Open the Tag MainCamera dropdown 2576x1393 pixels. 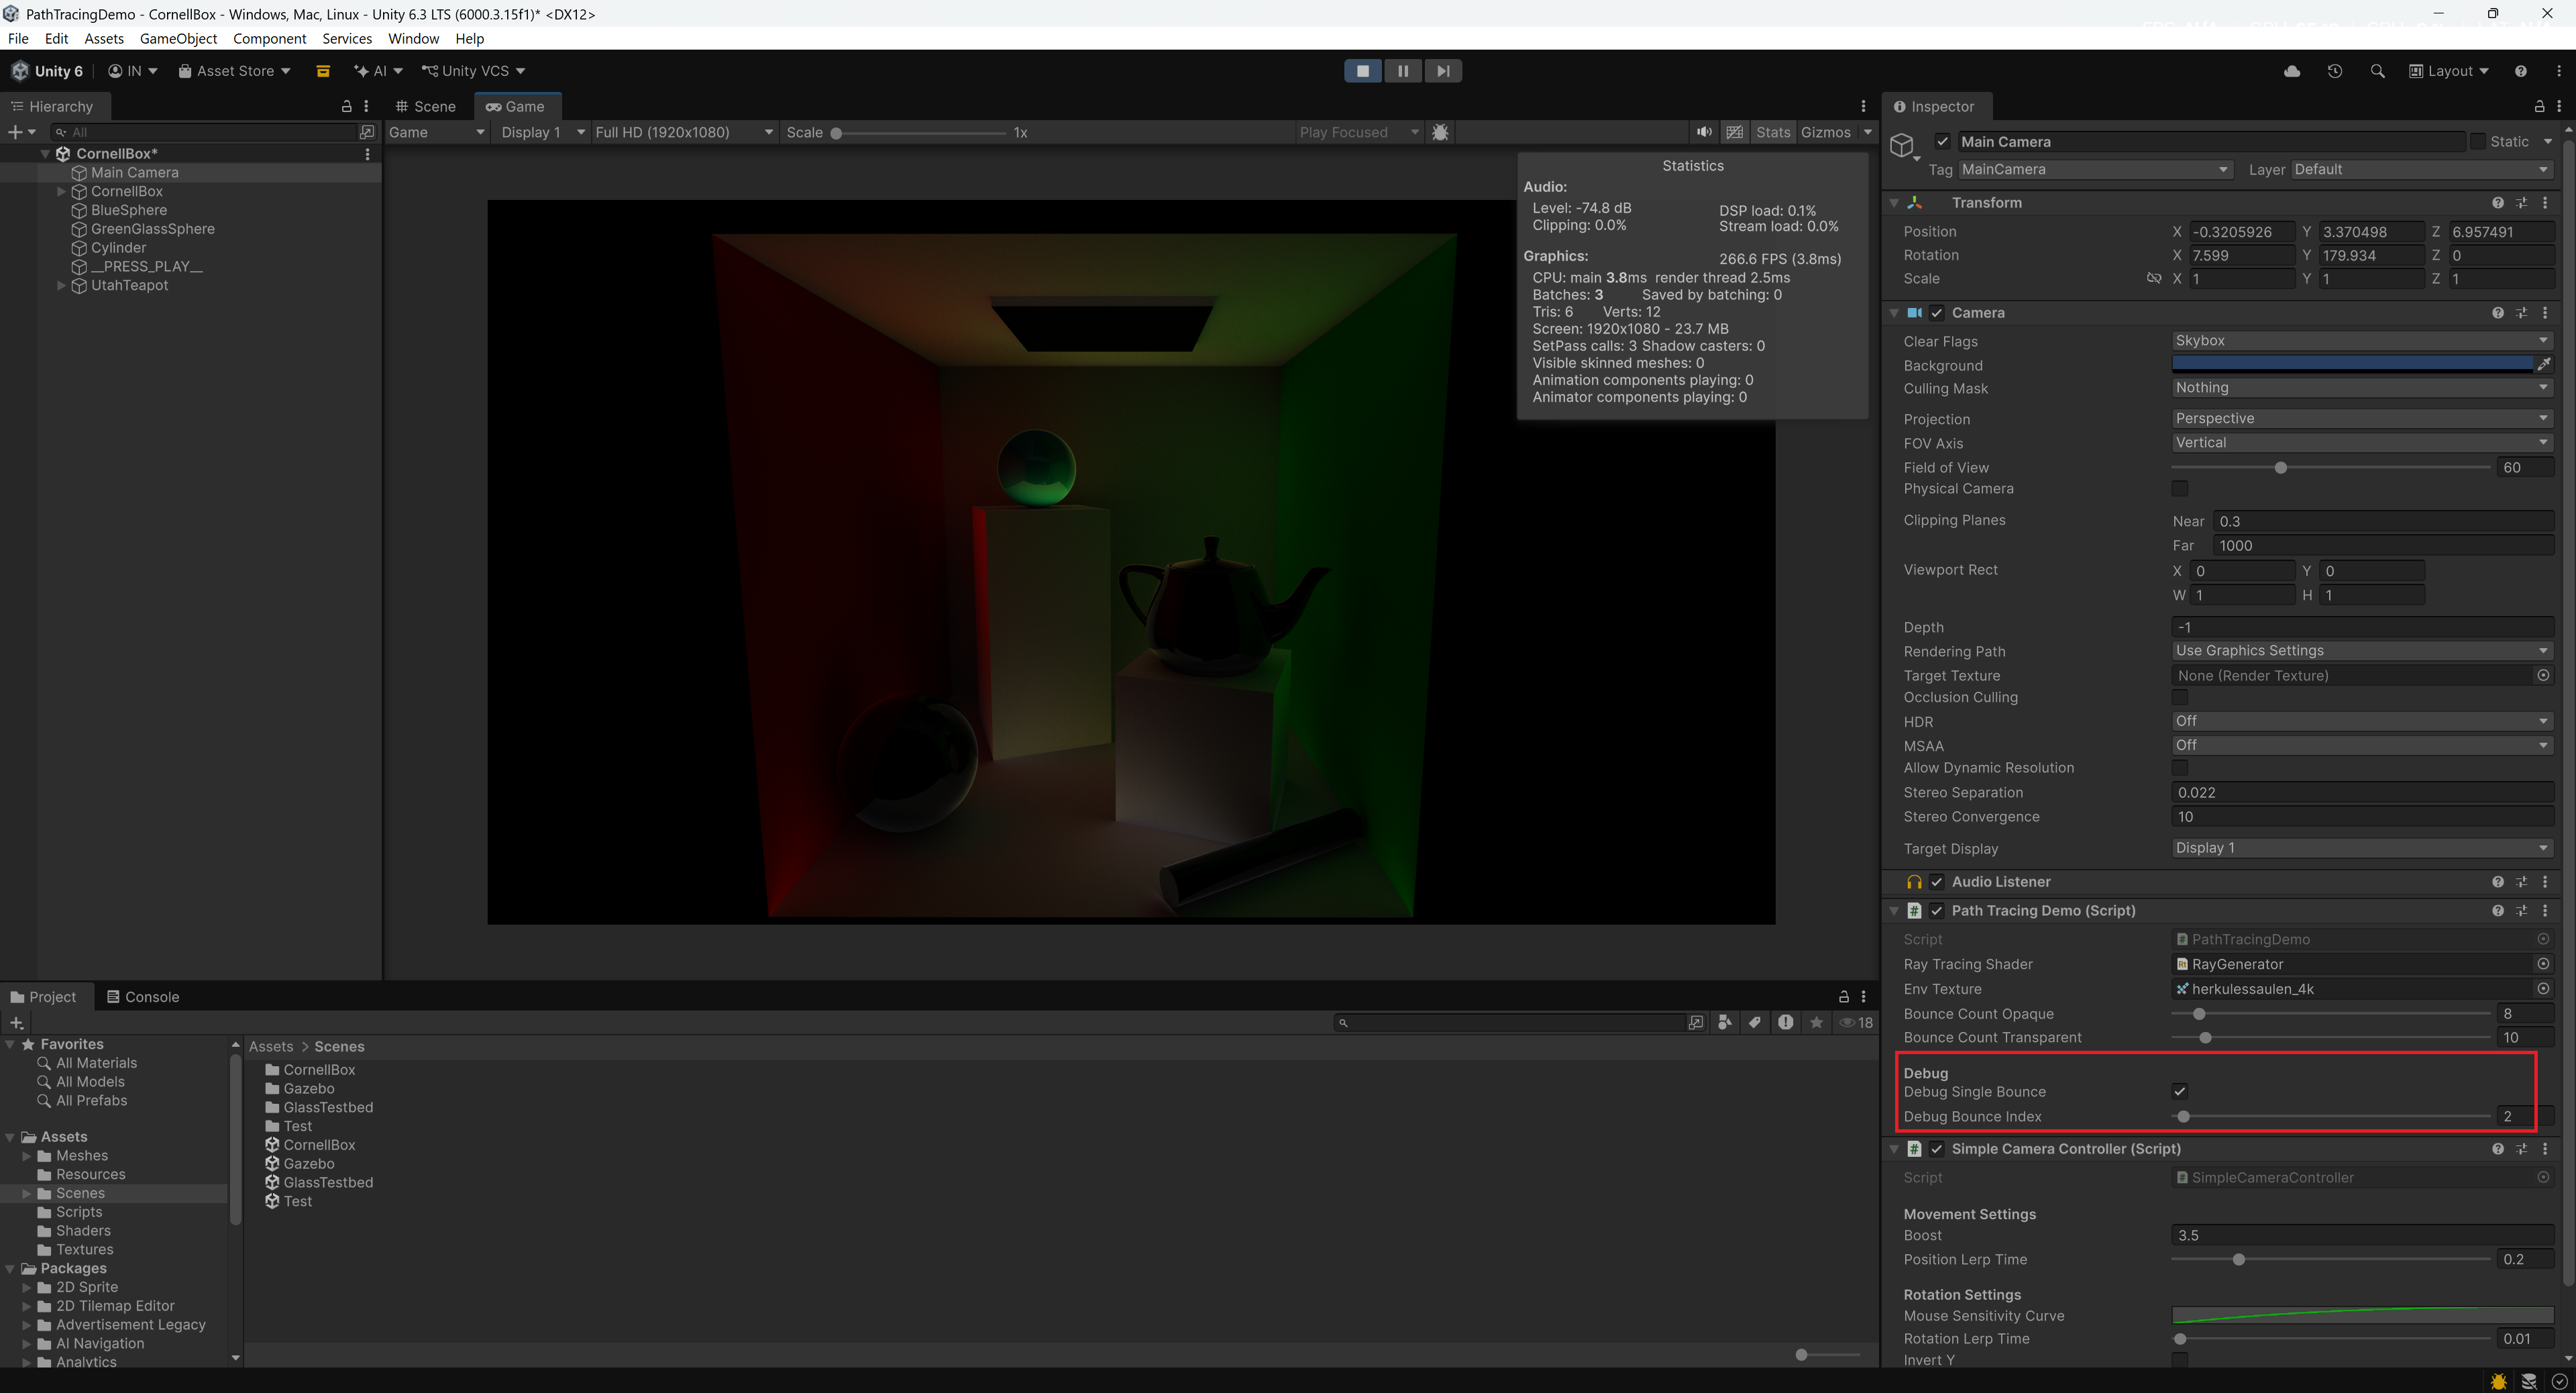click(x=2095, y=170)
